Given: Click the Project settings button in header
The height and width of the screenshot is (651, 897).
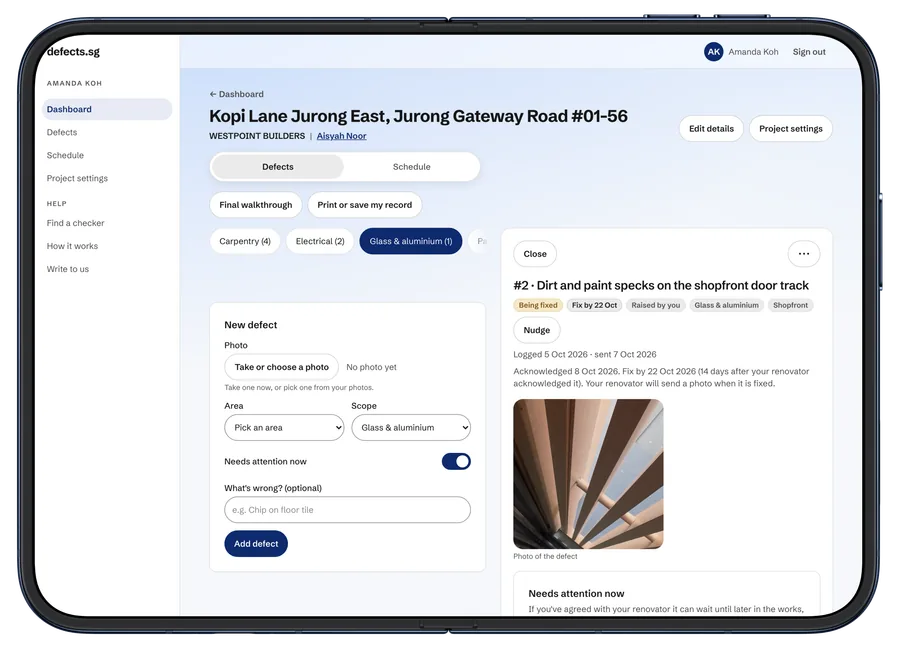Looking at the screenshot, I should pos(791,129).
